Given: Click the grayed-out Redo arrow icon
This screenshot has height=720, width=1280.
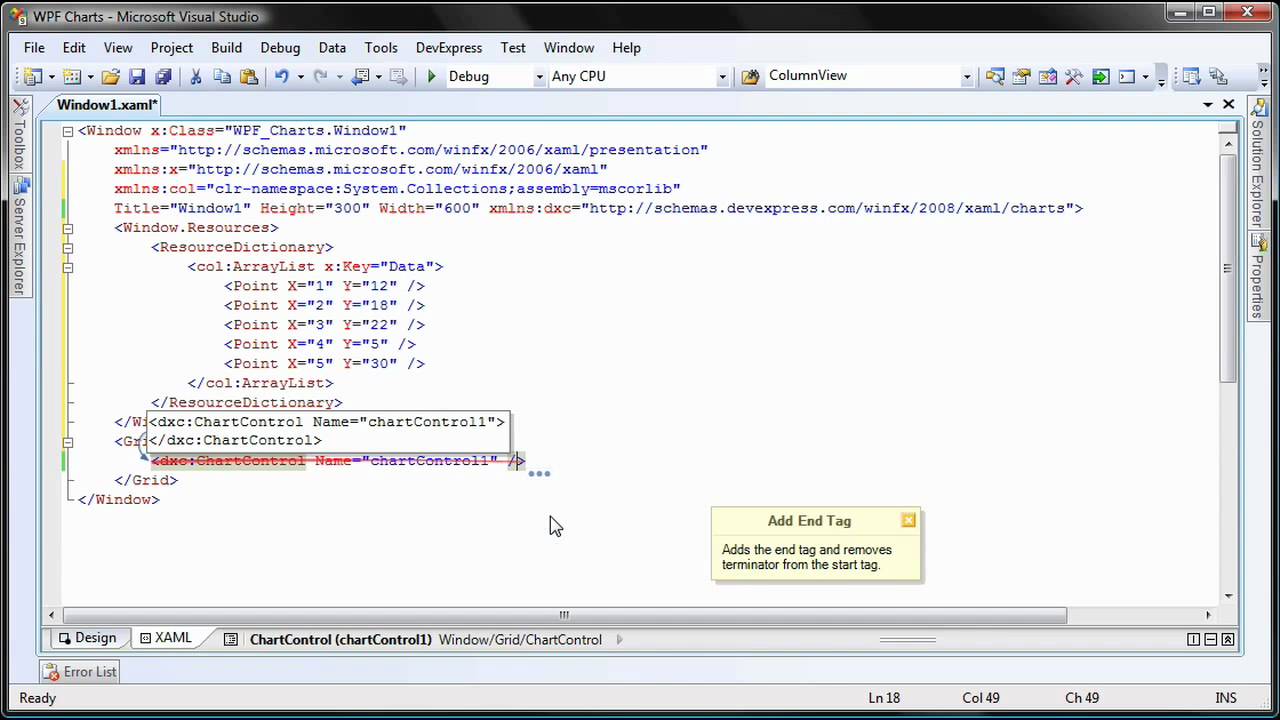Looking at the screenshot, I should tap(320, 76).
